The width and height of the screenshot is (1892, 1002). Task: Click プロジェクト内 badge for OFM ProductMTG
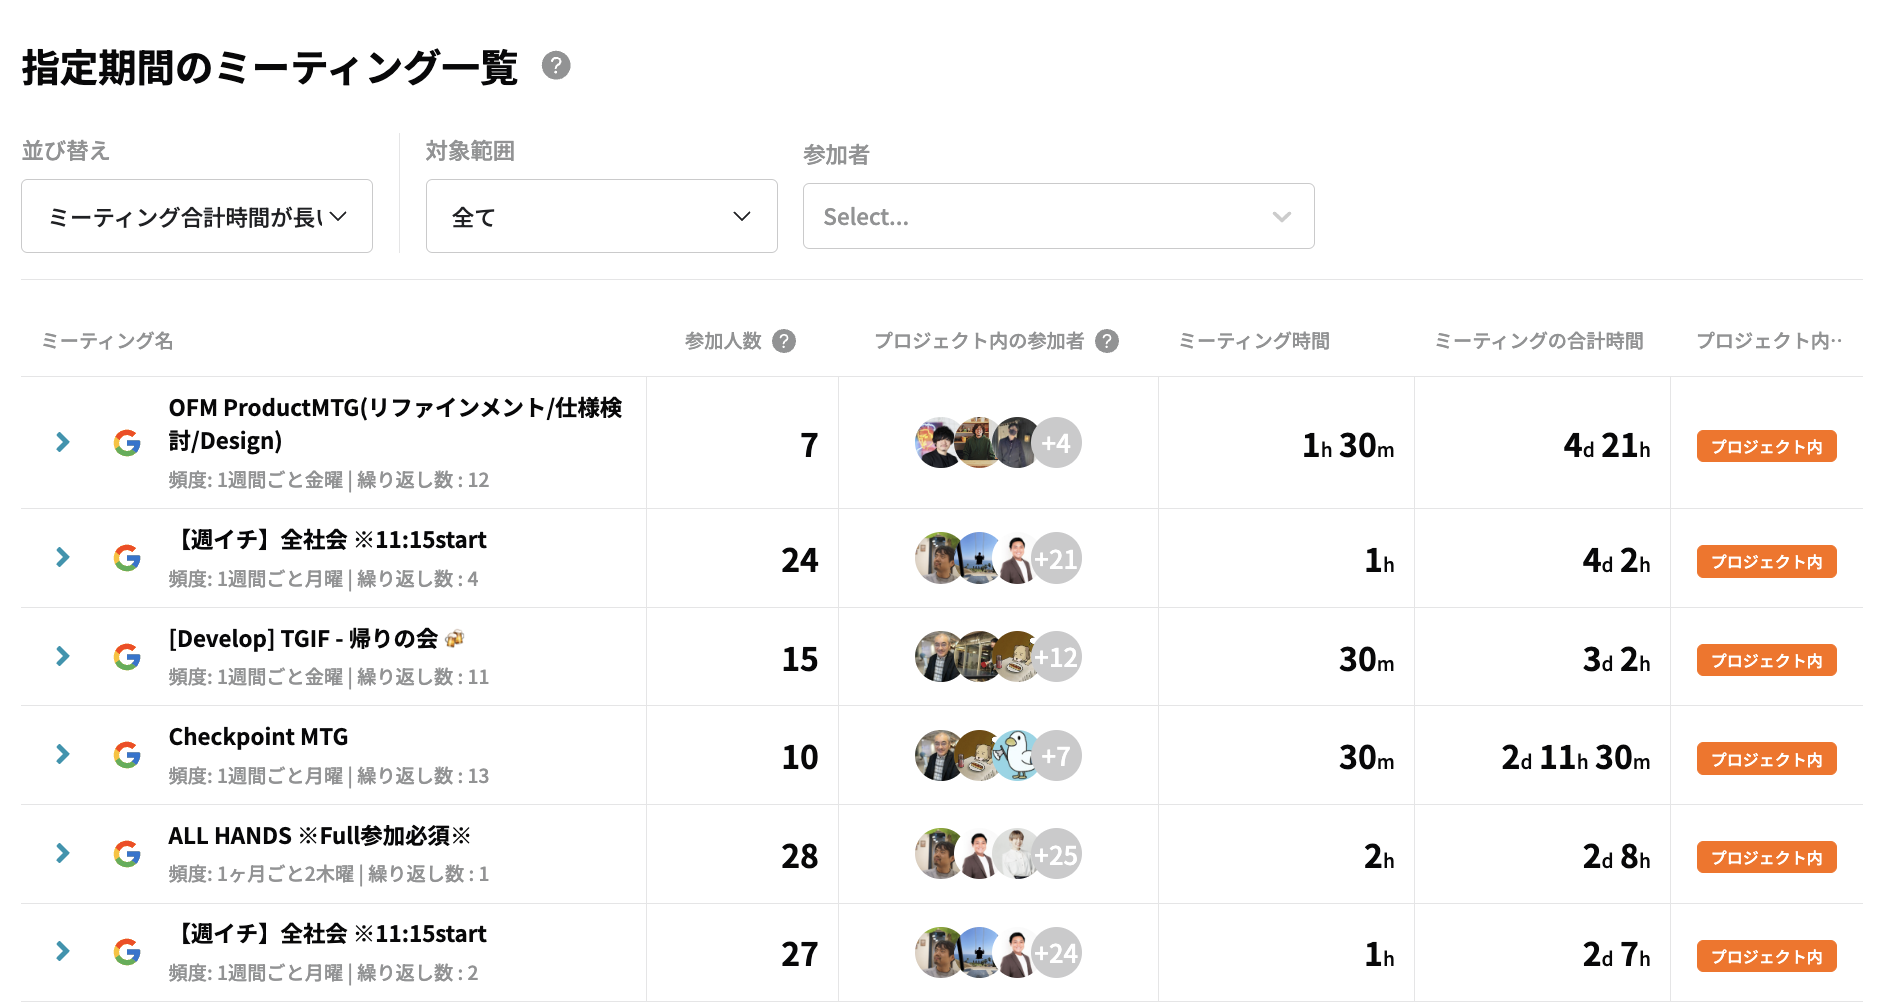point(1766,446)
